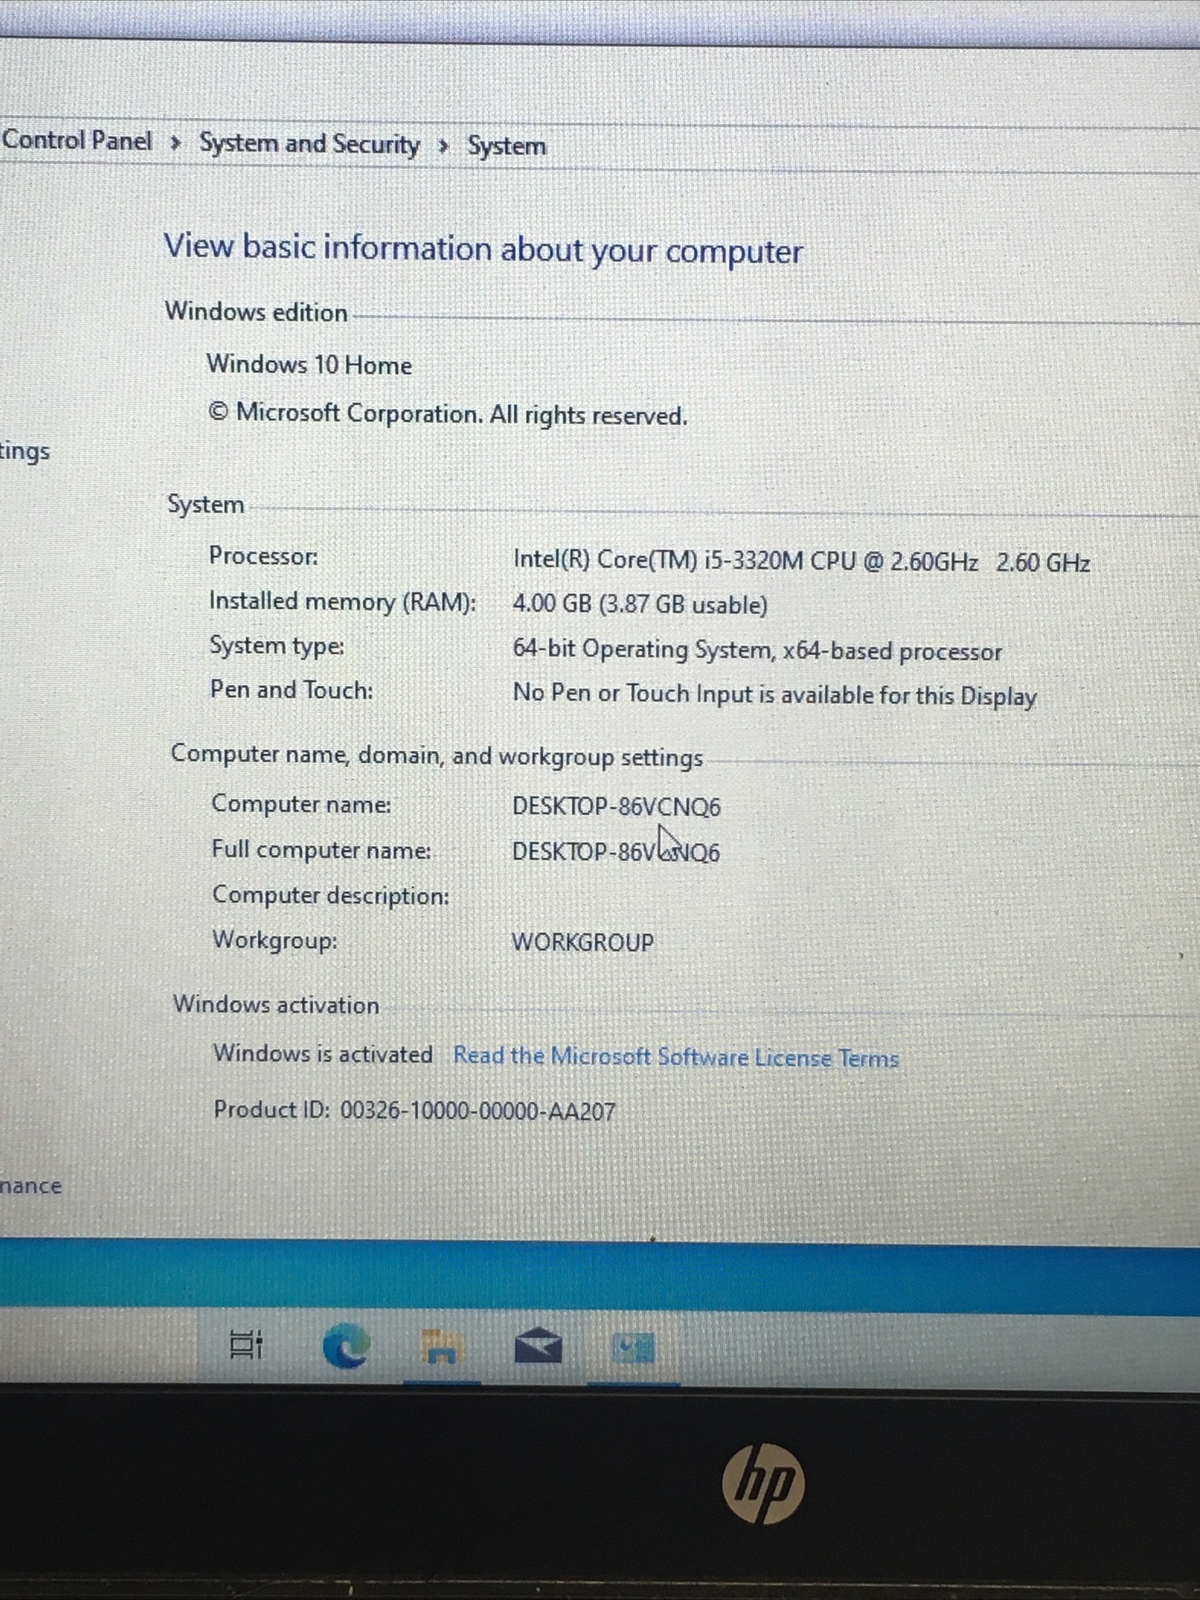Image resolution: width=1200 pixels, height=1600 pixels.
Task: Select the Windows edition section heading
Action: coord(256,311)
